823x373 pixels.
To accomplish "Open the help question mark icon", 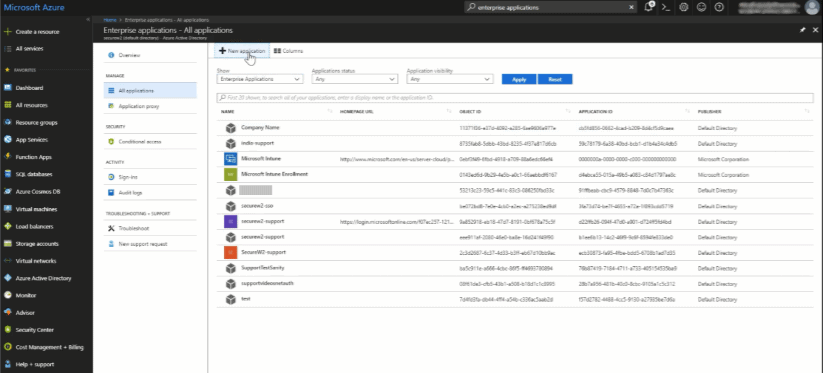I will click(719, 7).
